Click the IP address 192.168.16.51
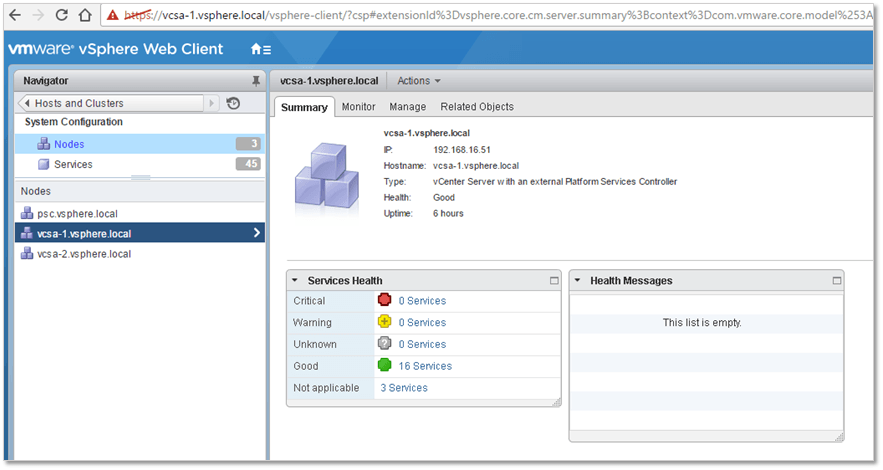Image resolution: width=883 pixels, height=470 pixels. [x=462, y=150]
